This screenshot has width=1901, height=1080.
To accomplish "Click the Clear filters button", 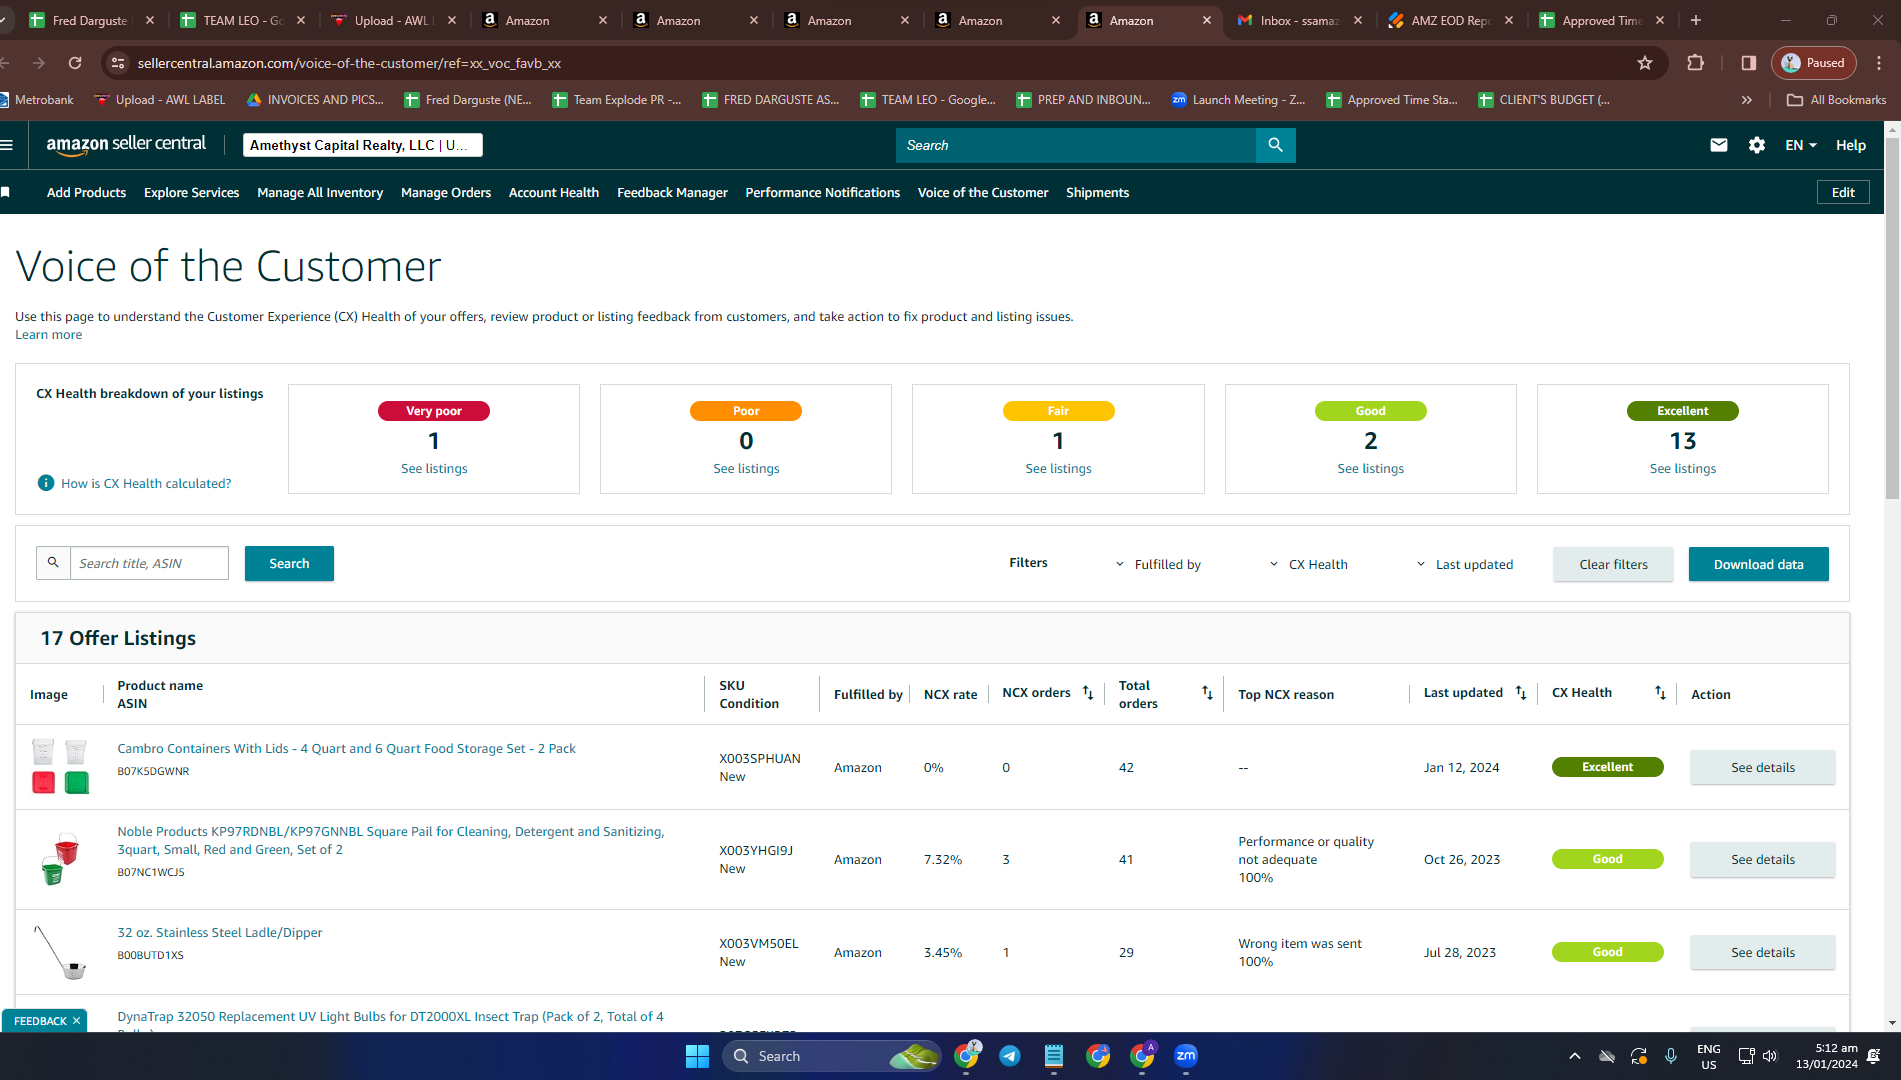I will tap(1613, 564).
